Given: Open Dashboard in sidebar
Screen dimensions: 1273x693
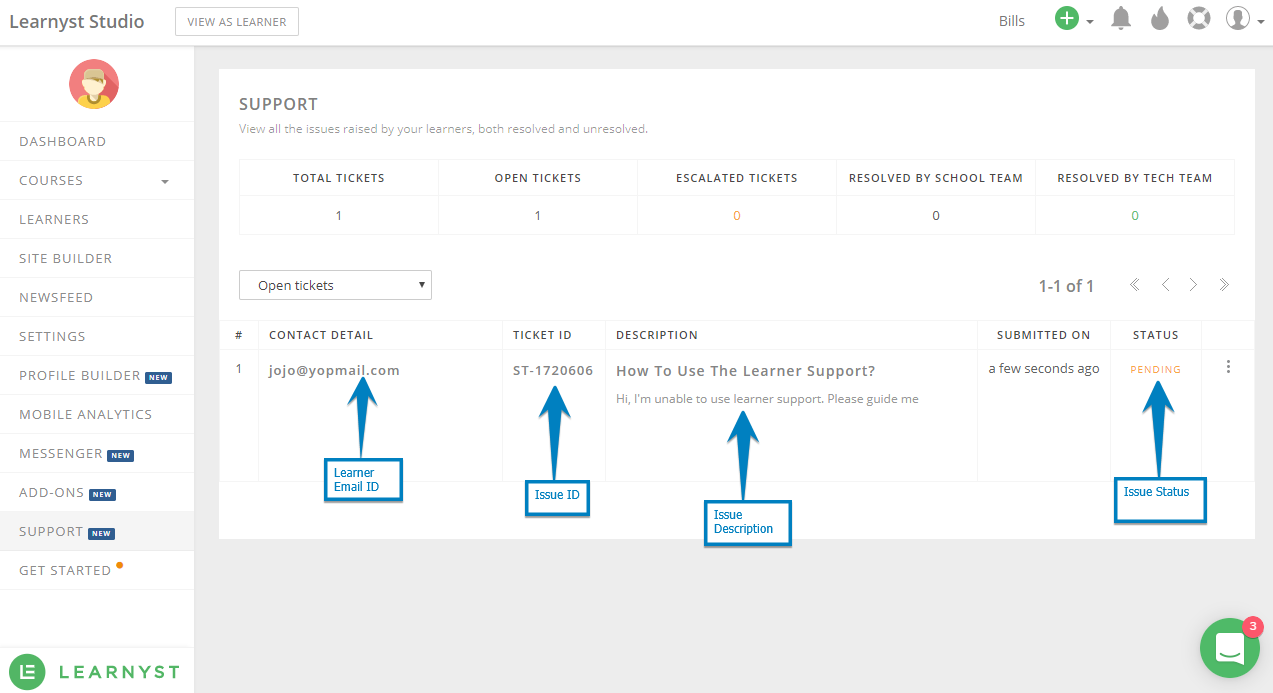Looking at the screenshot, I should click(97, 141).
